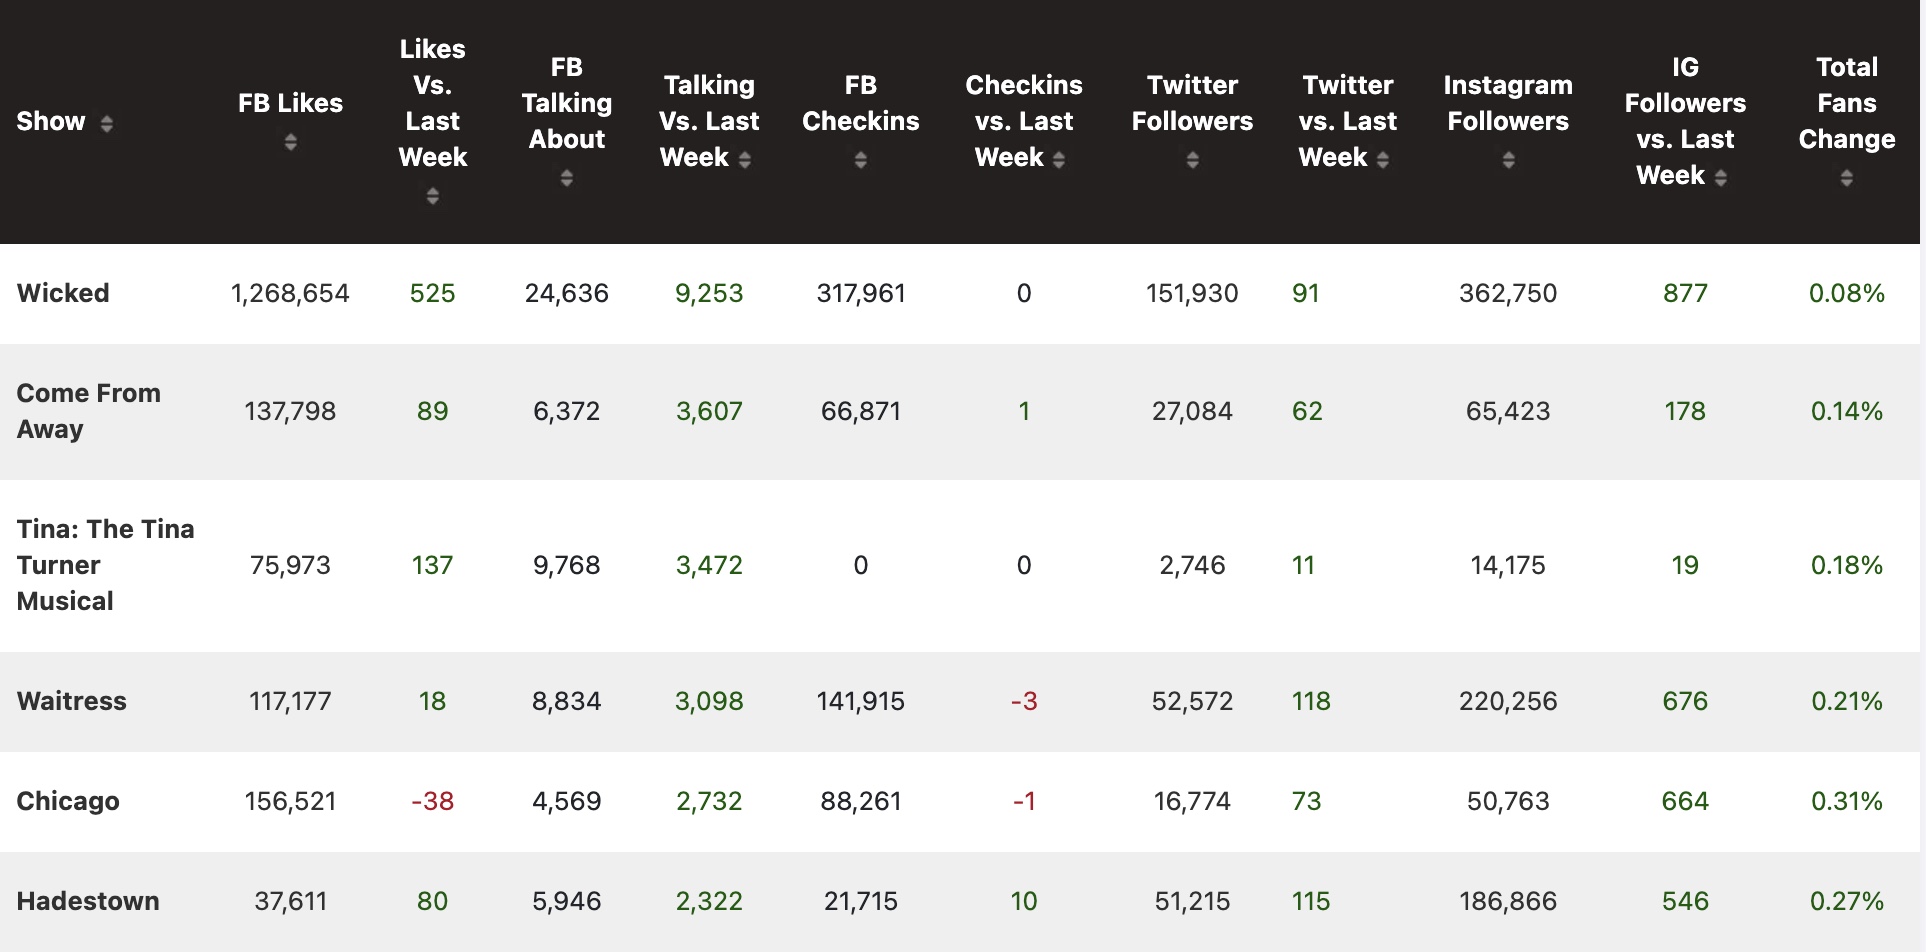Screen dimensions: 1926x952
Task: Open the Chicago show entry
Action: pyautogui.click(x=68, y=801)
